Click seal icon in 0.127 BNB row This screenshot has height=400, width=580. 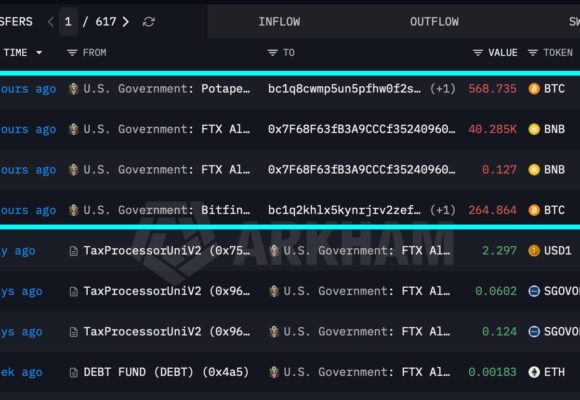coord(74,169)
